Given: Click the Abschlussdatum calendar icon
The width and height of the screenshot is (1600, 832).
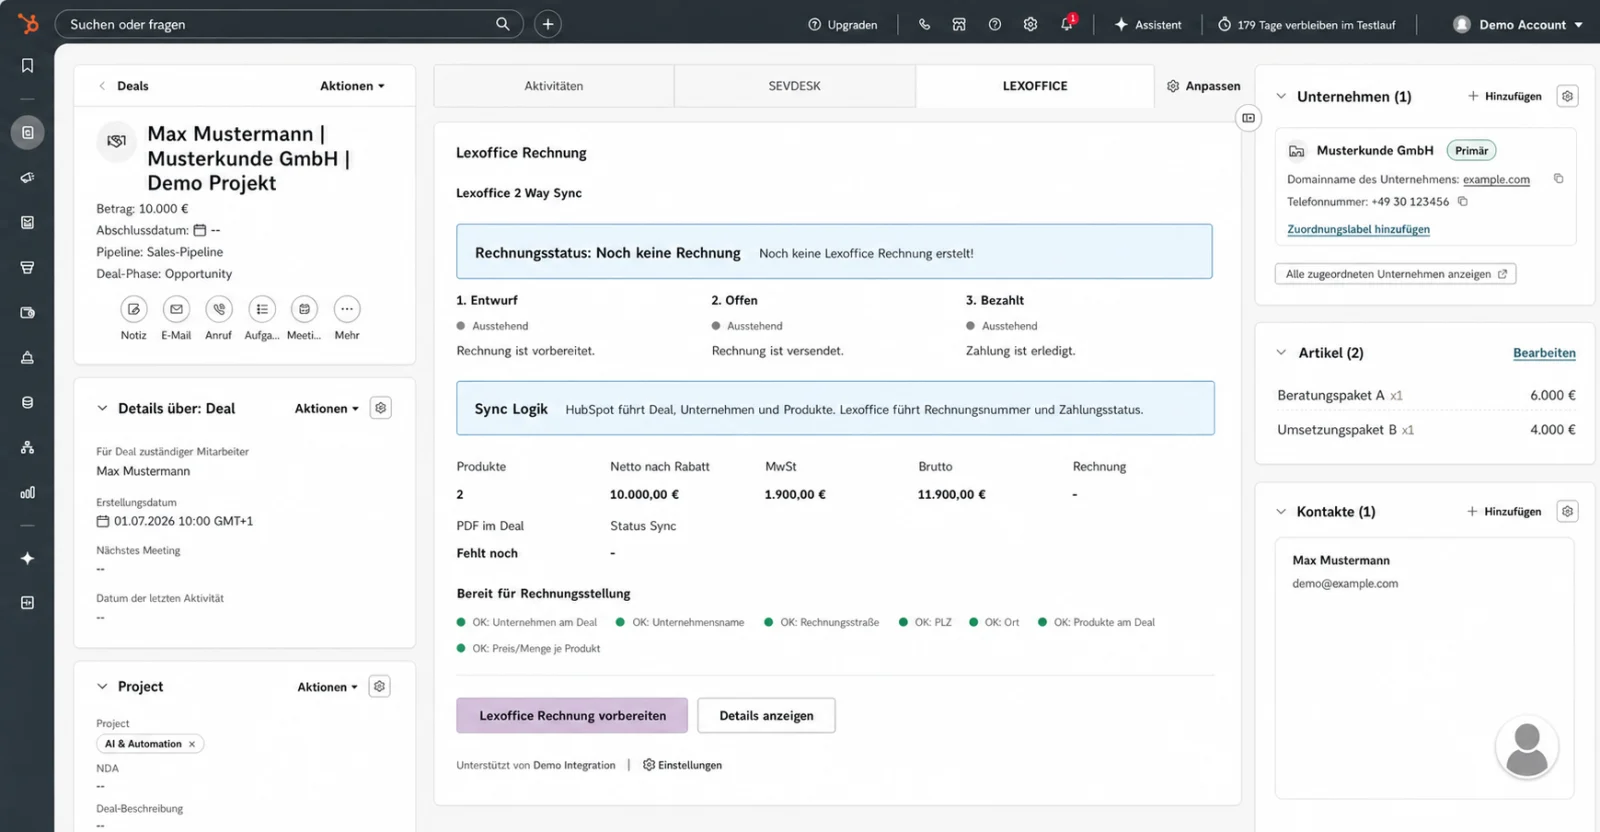Looking at the screenshot, I should point(200,230).
